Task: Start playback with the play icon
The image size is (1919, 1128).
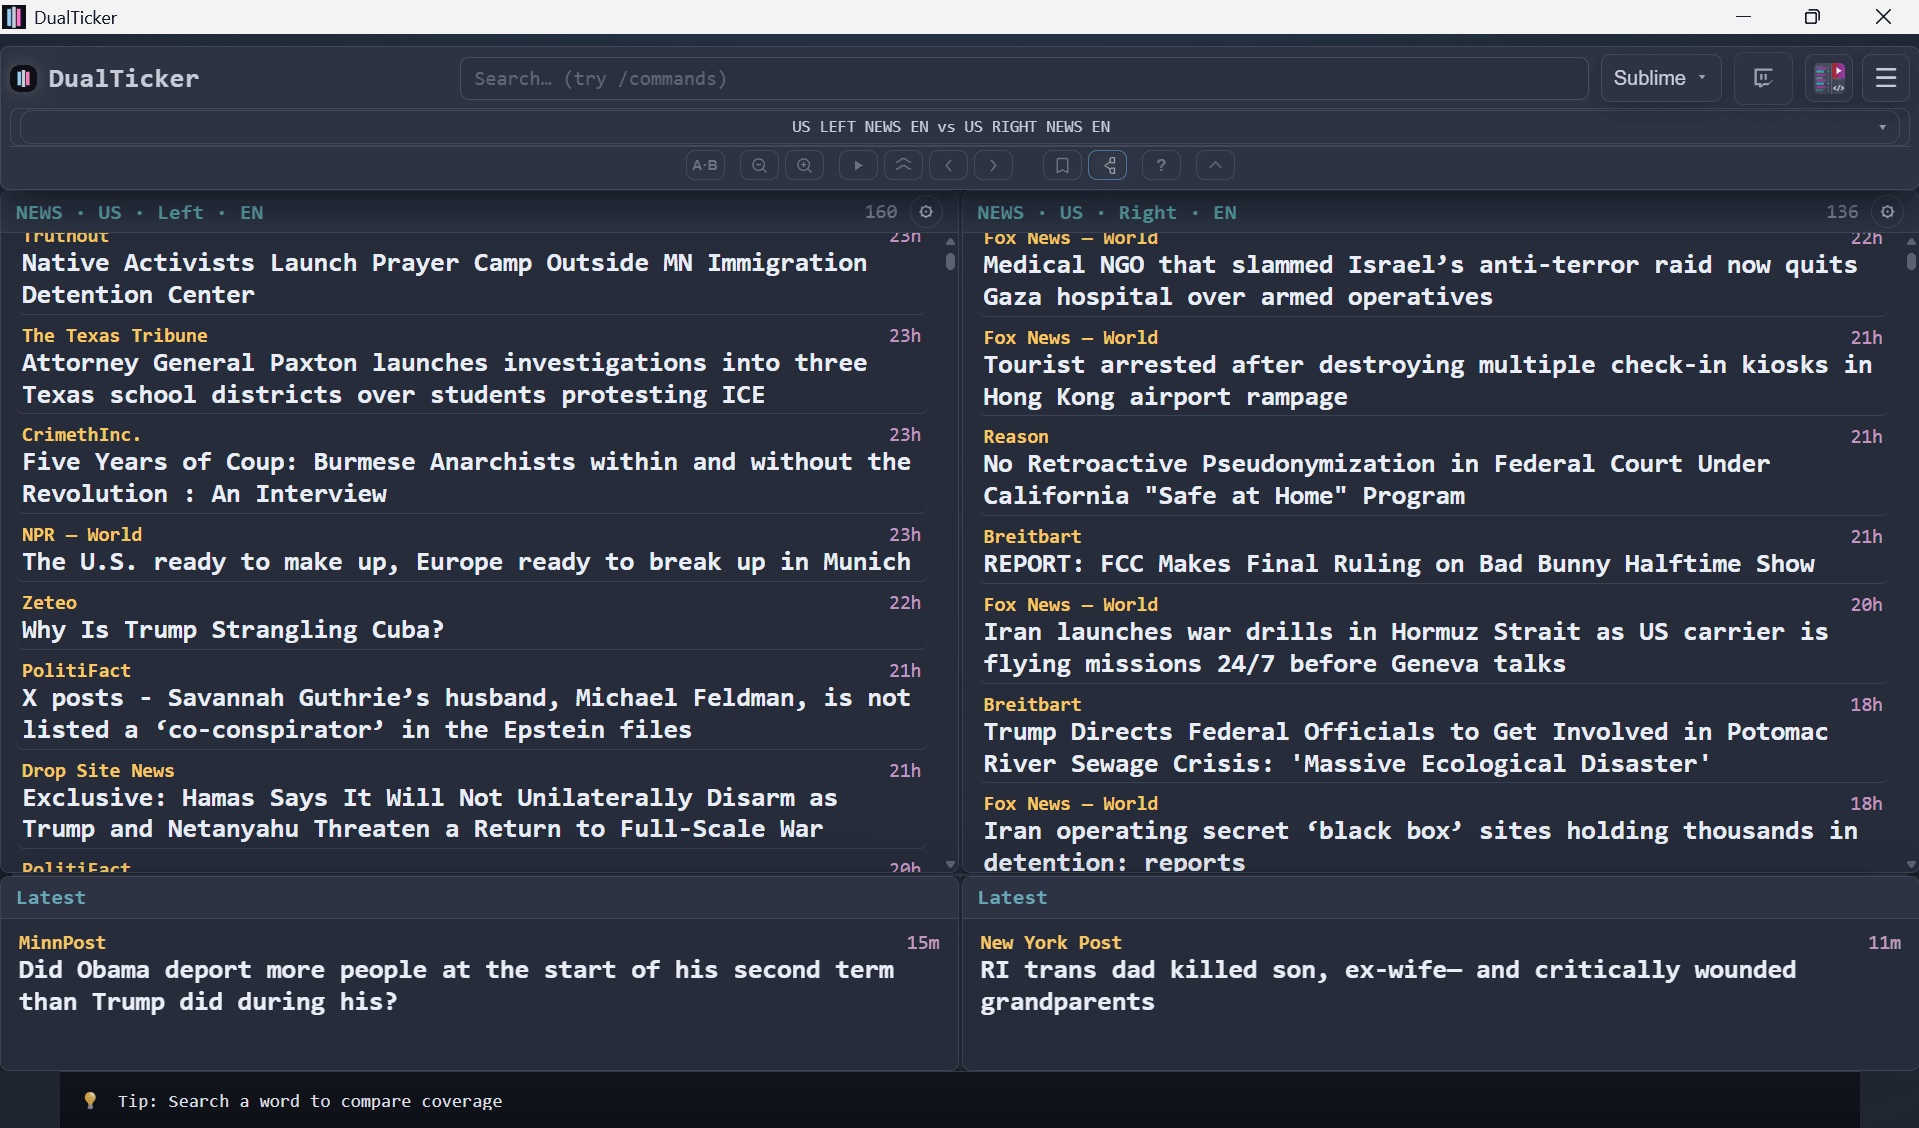Action: coord(857,165)
